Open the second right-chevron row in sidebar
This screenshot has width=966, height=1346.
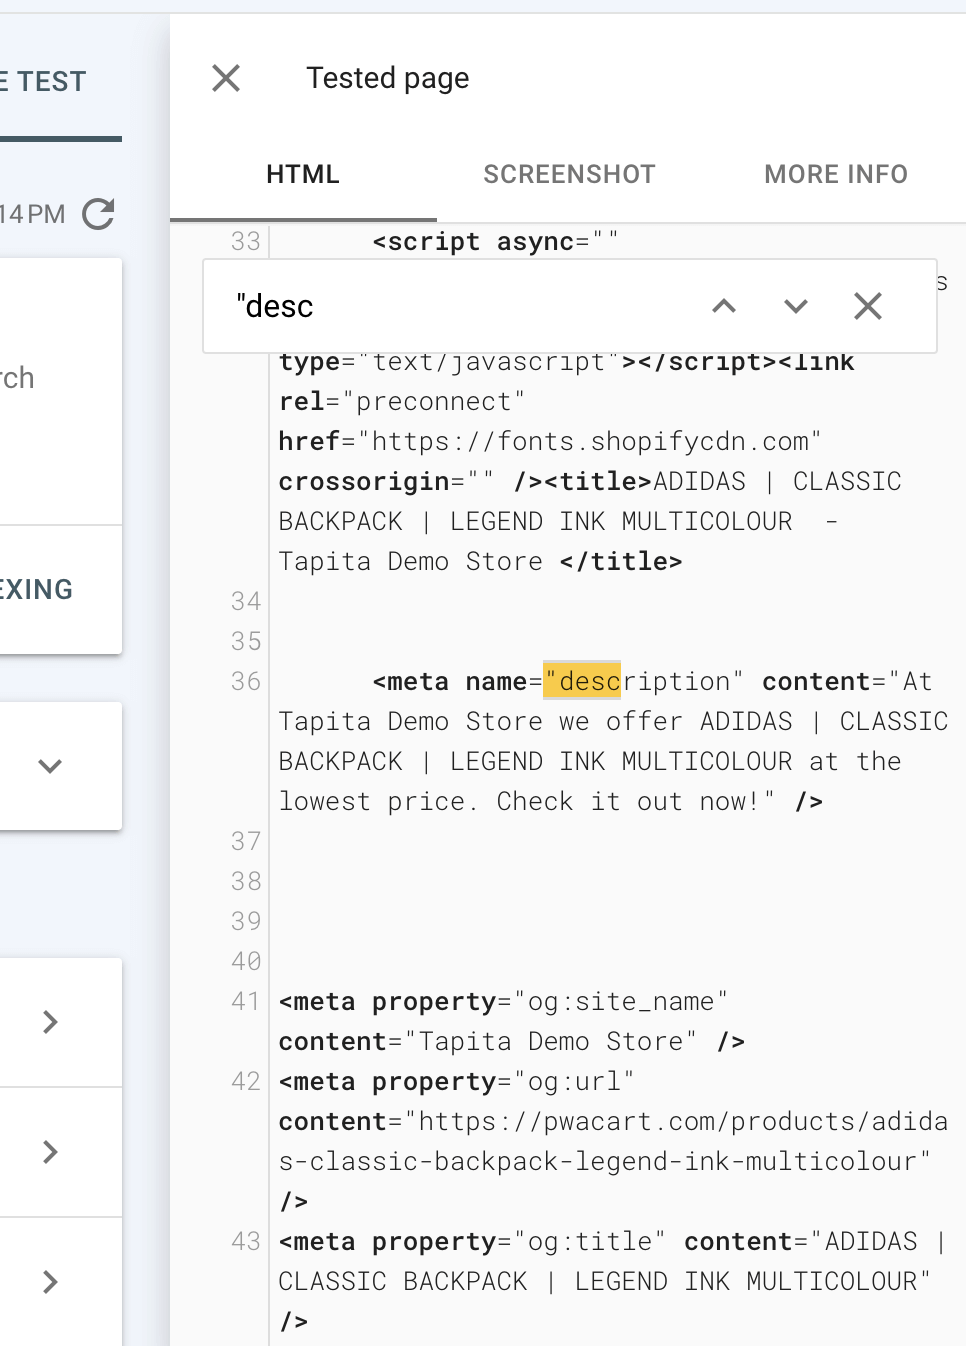tap(50, 1152)
